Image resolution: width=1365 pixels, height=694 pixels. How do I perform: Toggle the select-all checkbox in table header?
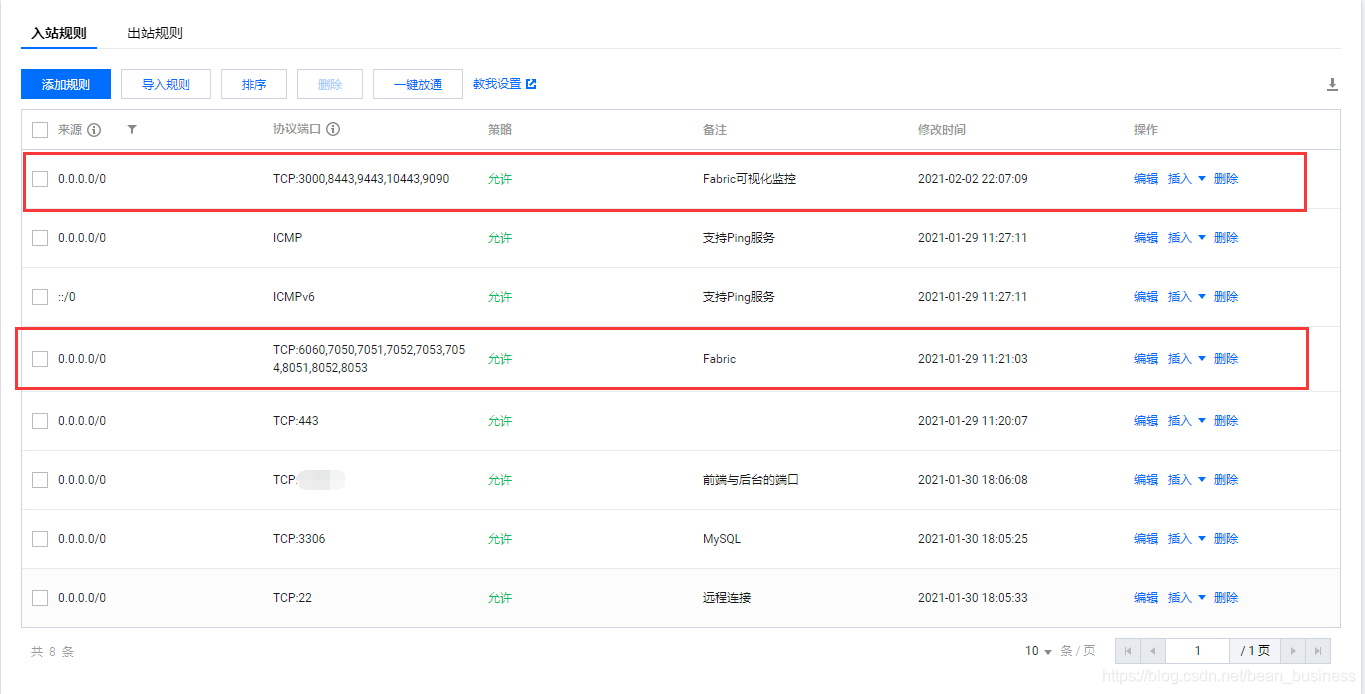40,130
